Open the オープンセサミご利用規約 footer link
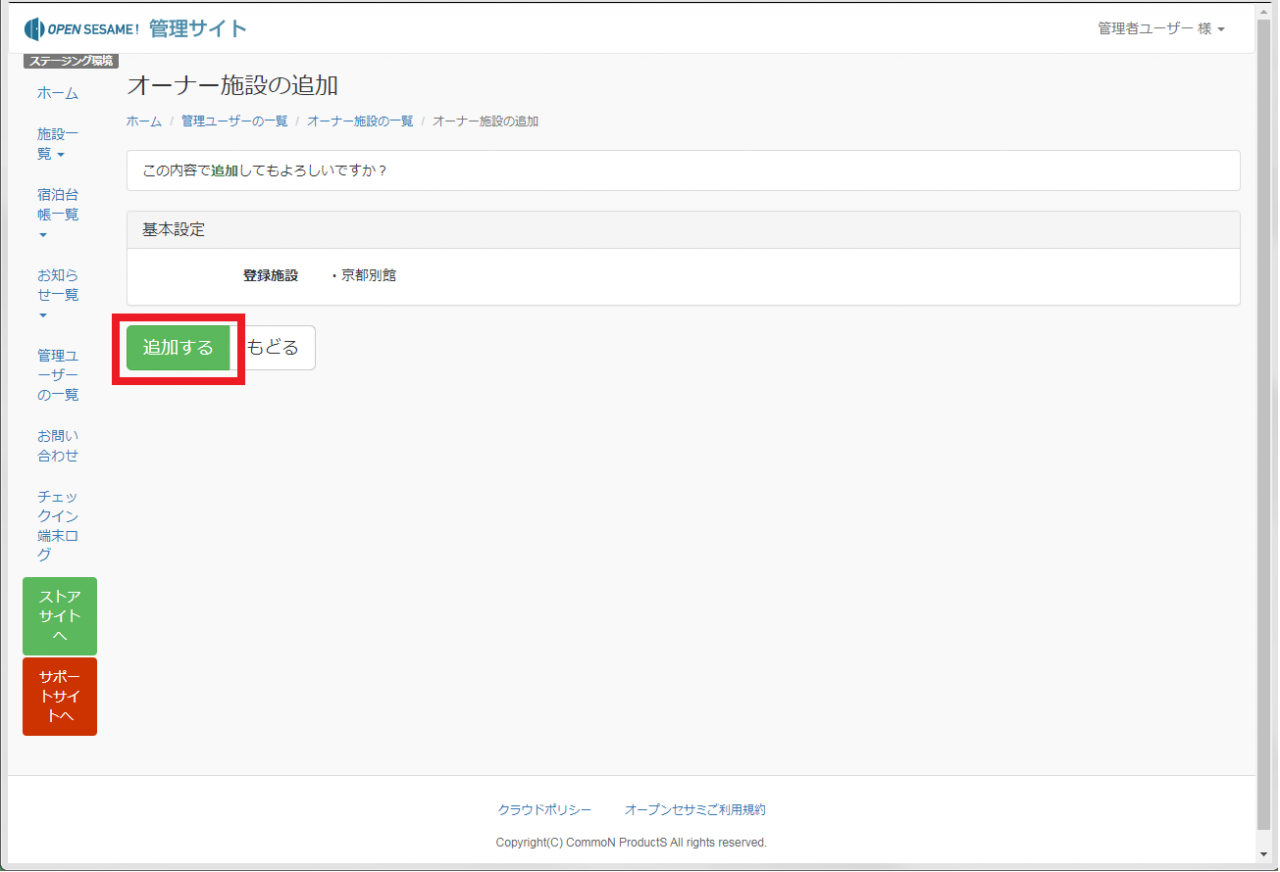 coord(695,810)
